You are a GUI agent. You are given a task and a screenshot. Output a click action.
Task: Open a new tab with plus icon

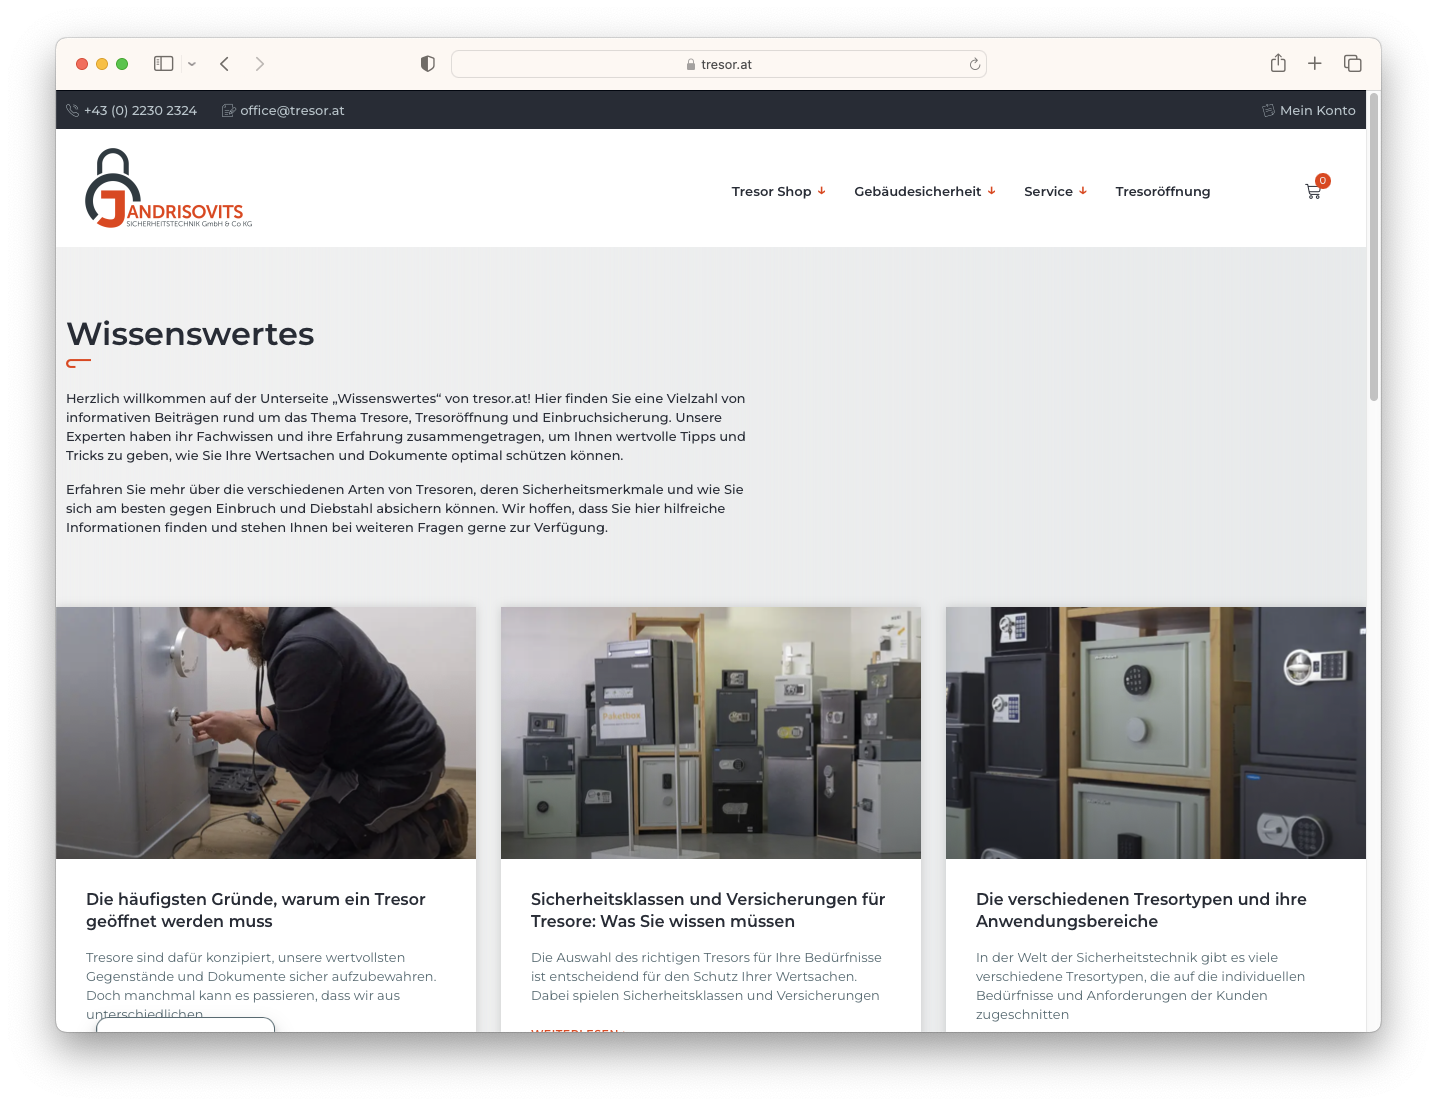pyautogui.click(x=1315, y=64)
